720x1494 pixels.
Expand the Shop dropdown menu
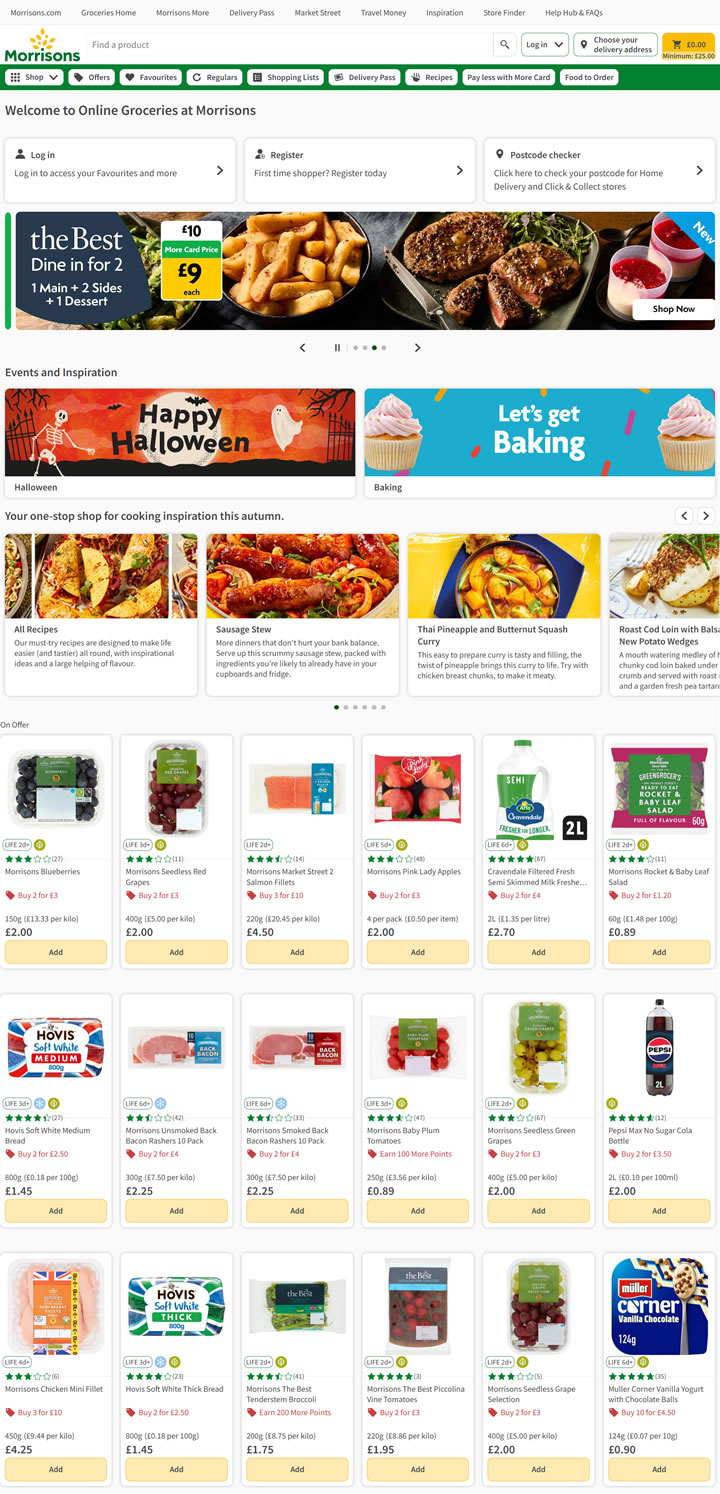coord(35,77)
